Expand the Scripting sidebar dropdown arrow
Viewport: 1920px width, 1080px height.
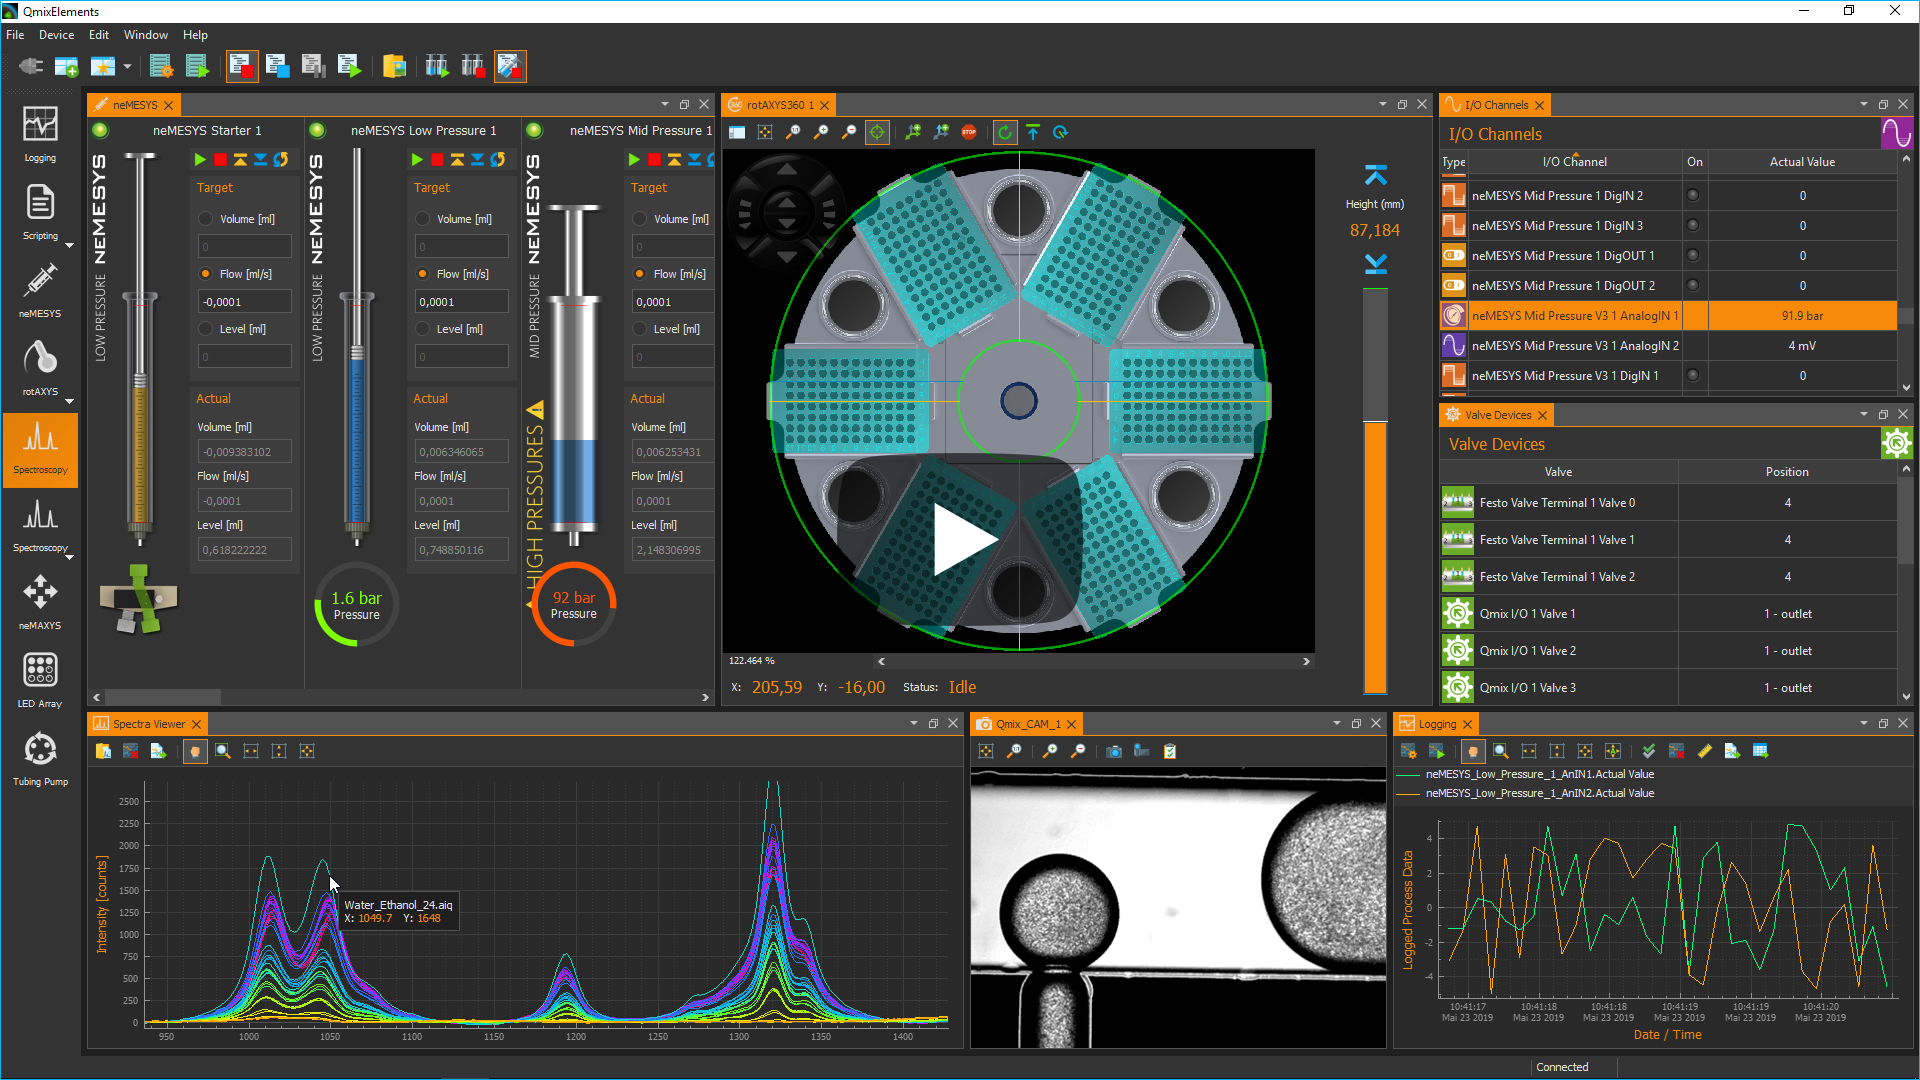[69, 245]
